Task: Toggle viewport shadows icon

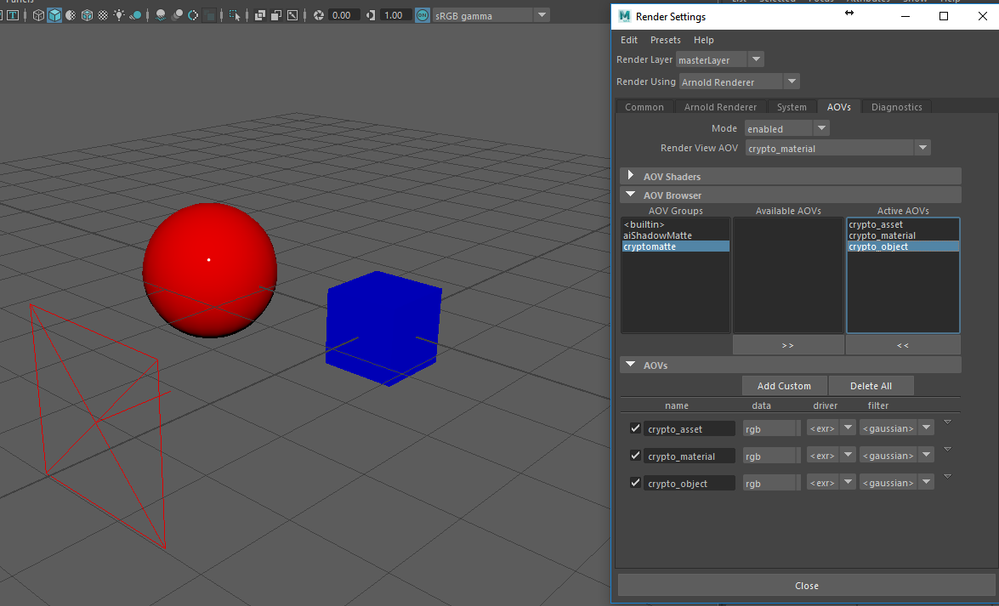Action: point(135,15)
